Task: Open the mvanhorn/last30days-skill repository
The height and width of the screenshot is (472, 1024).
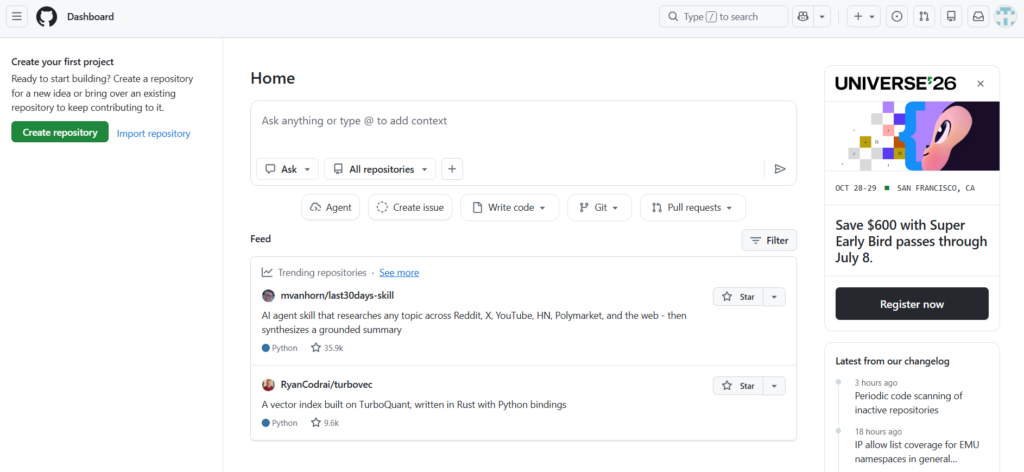Action: click(x=337, y=296)
